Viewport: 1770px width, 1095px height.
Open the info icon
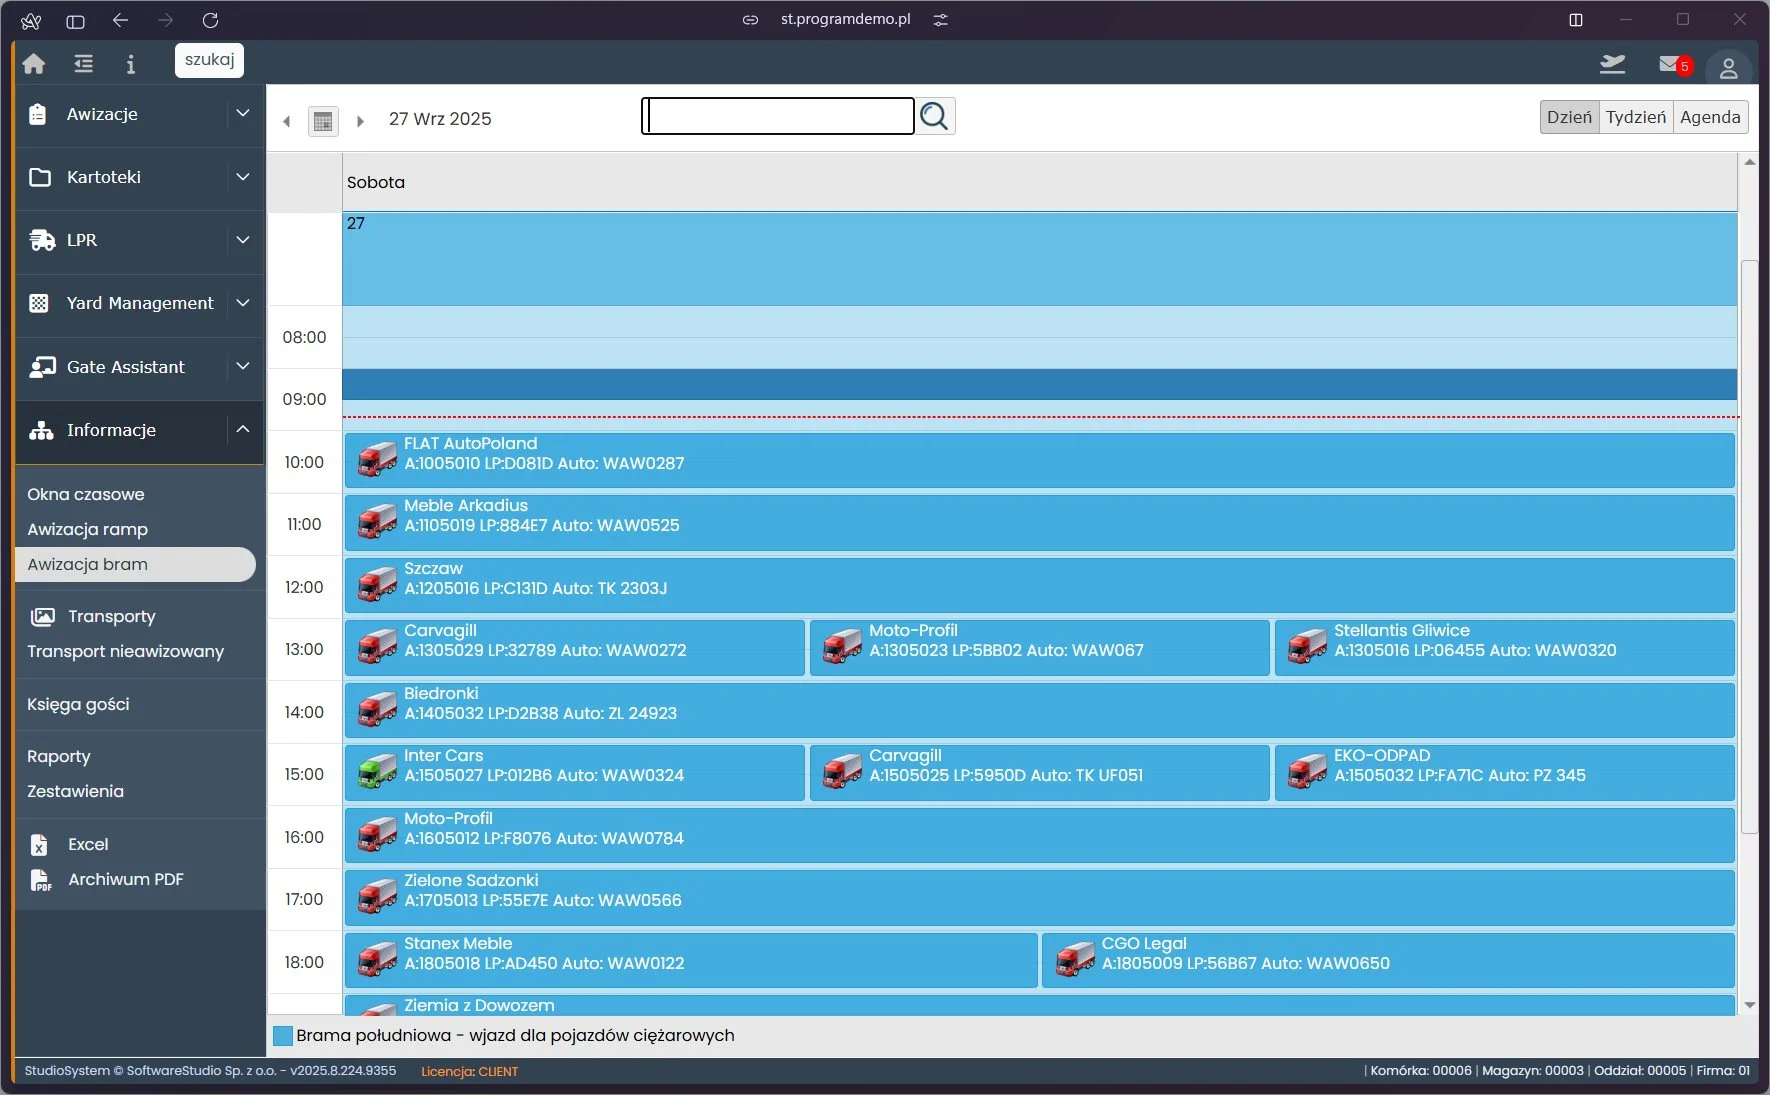[130, 64]
